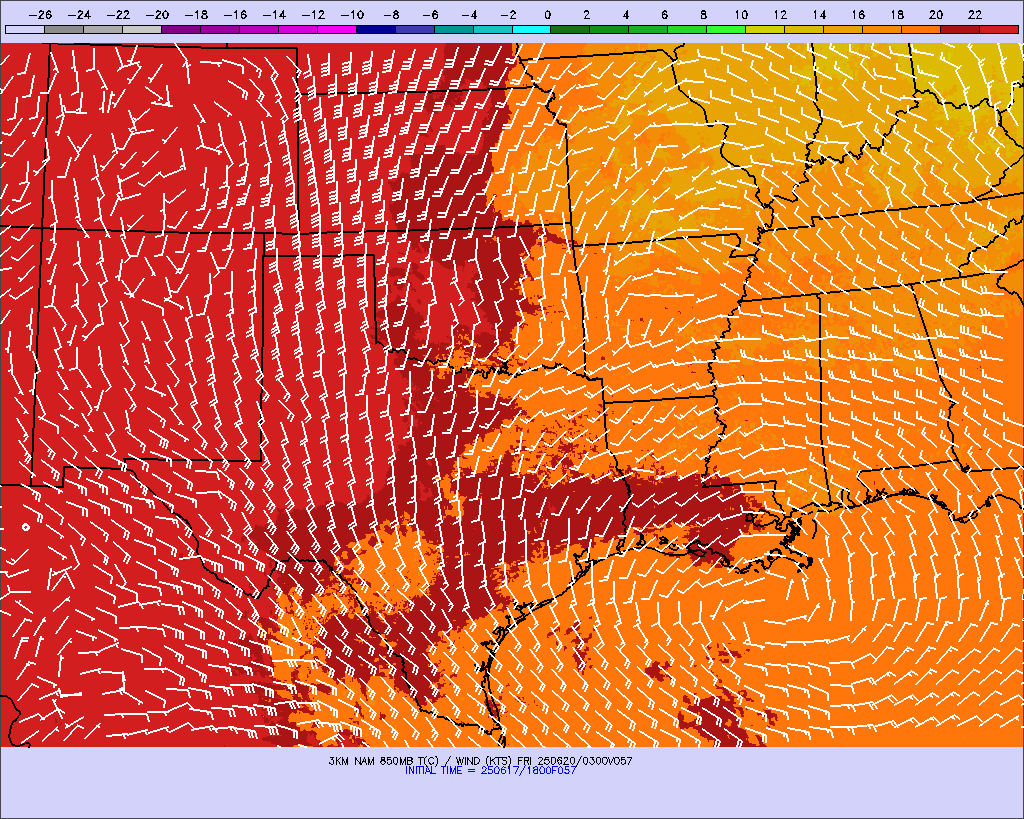Click the lavender swatch left of -26
This screenshot has width=1024, height=819.
(25, 29)
